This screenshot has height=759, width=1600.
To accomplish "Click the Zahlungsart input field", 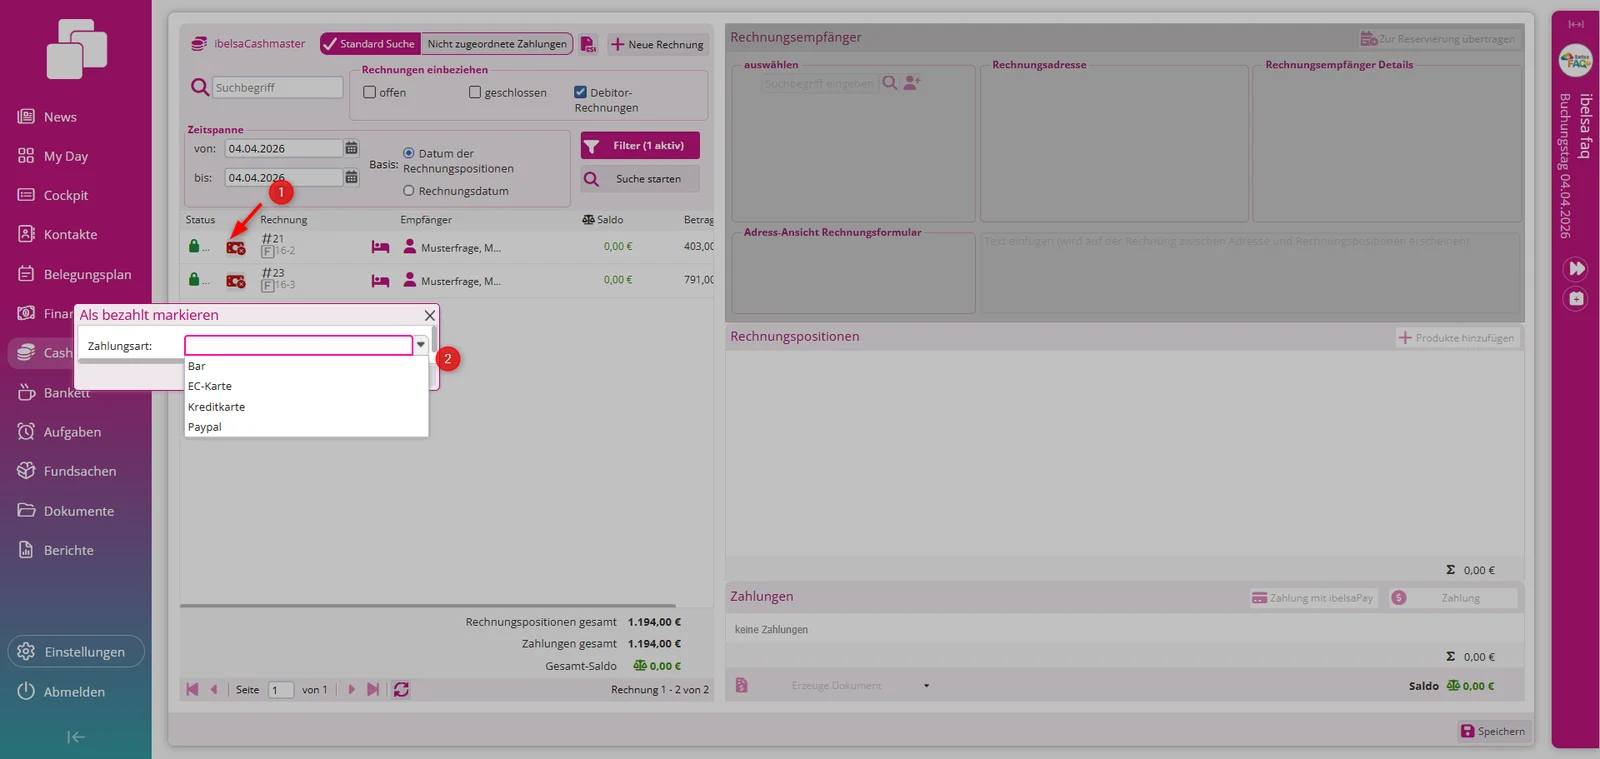I will click(x=299, y=345).
